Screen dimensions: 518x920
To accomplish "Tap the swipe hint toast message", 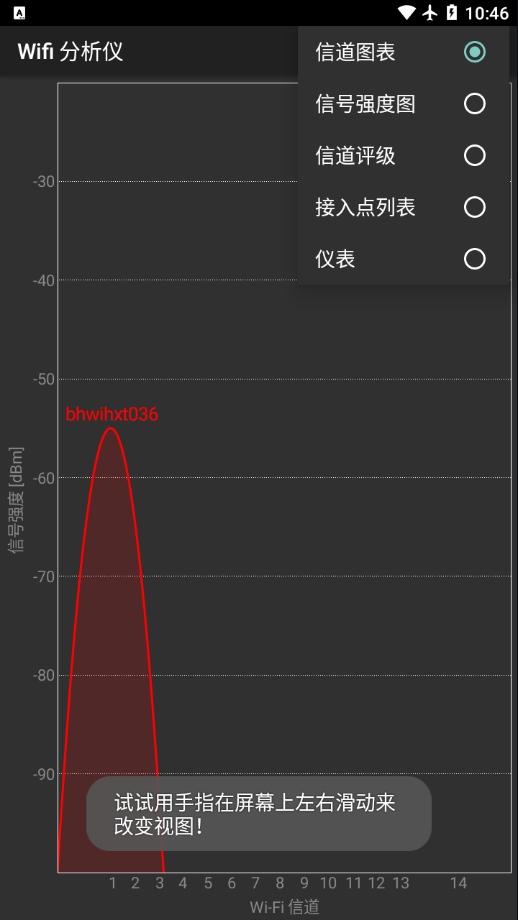I will pos(259,814).
